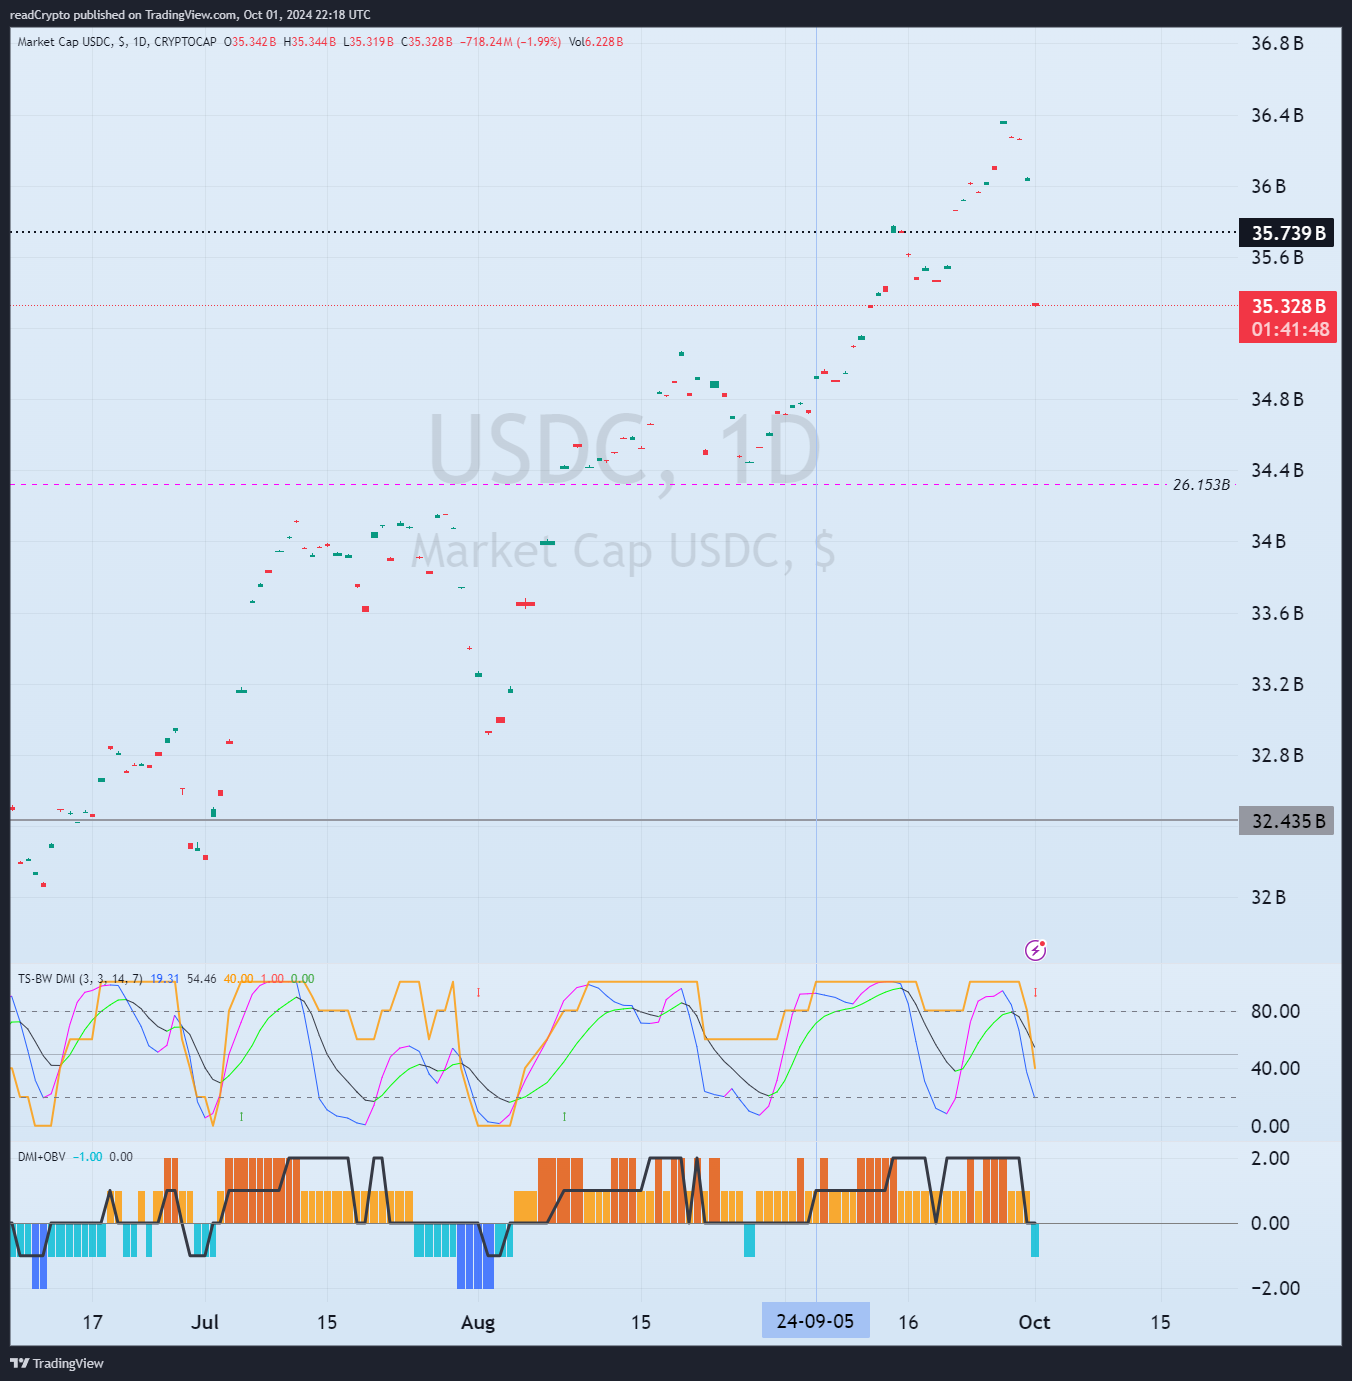This screenshot has width=1352, height=1381.
Task: Click the 34.4 B price axis label
Action: (1277, 470)
